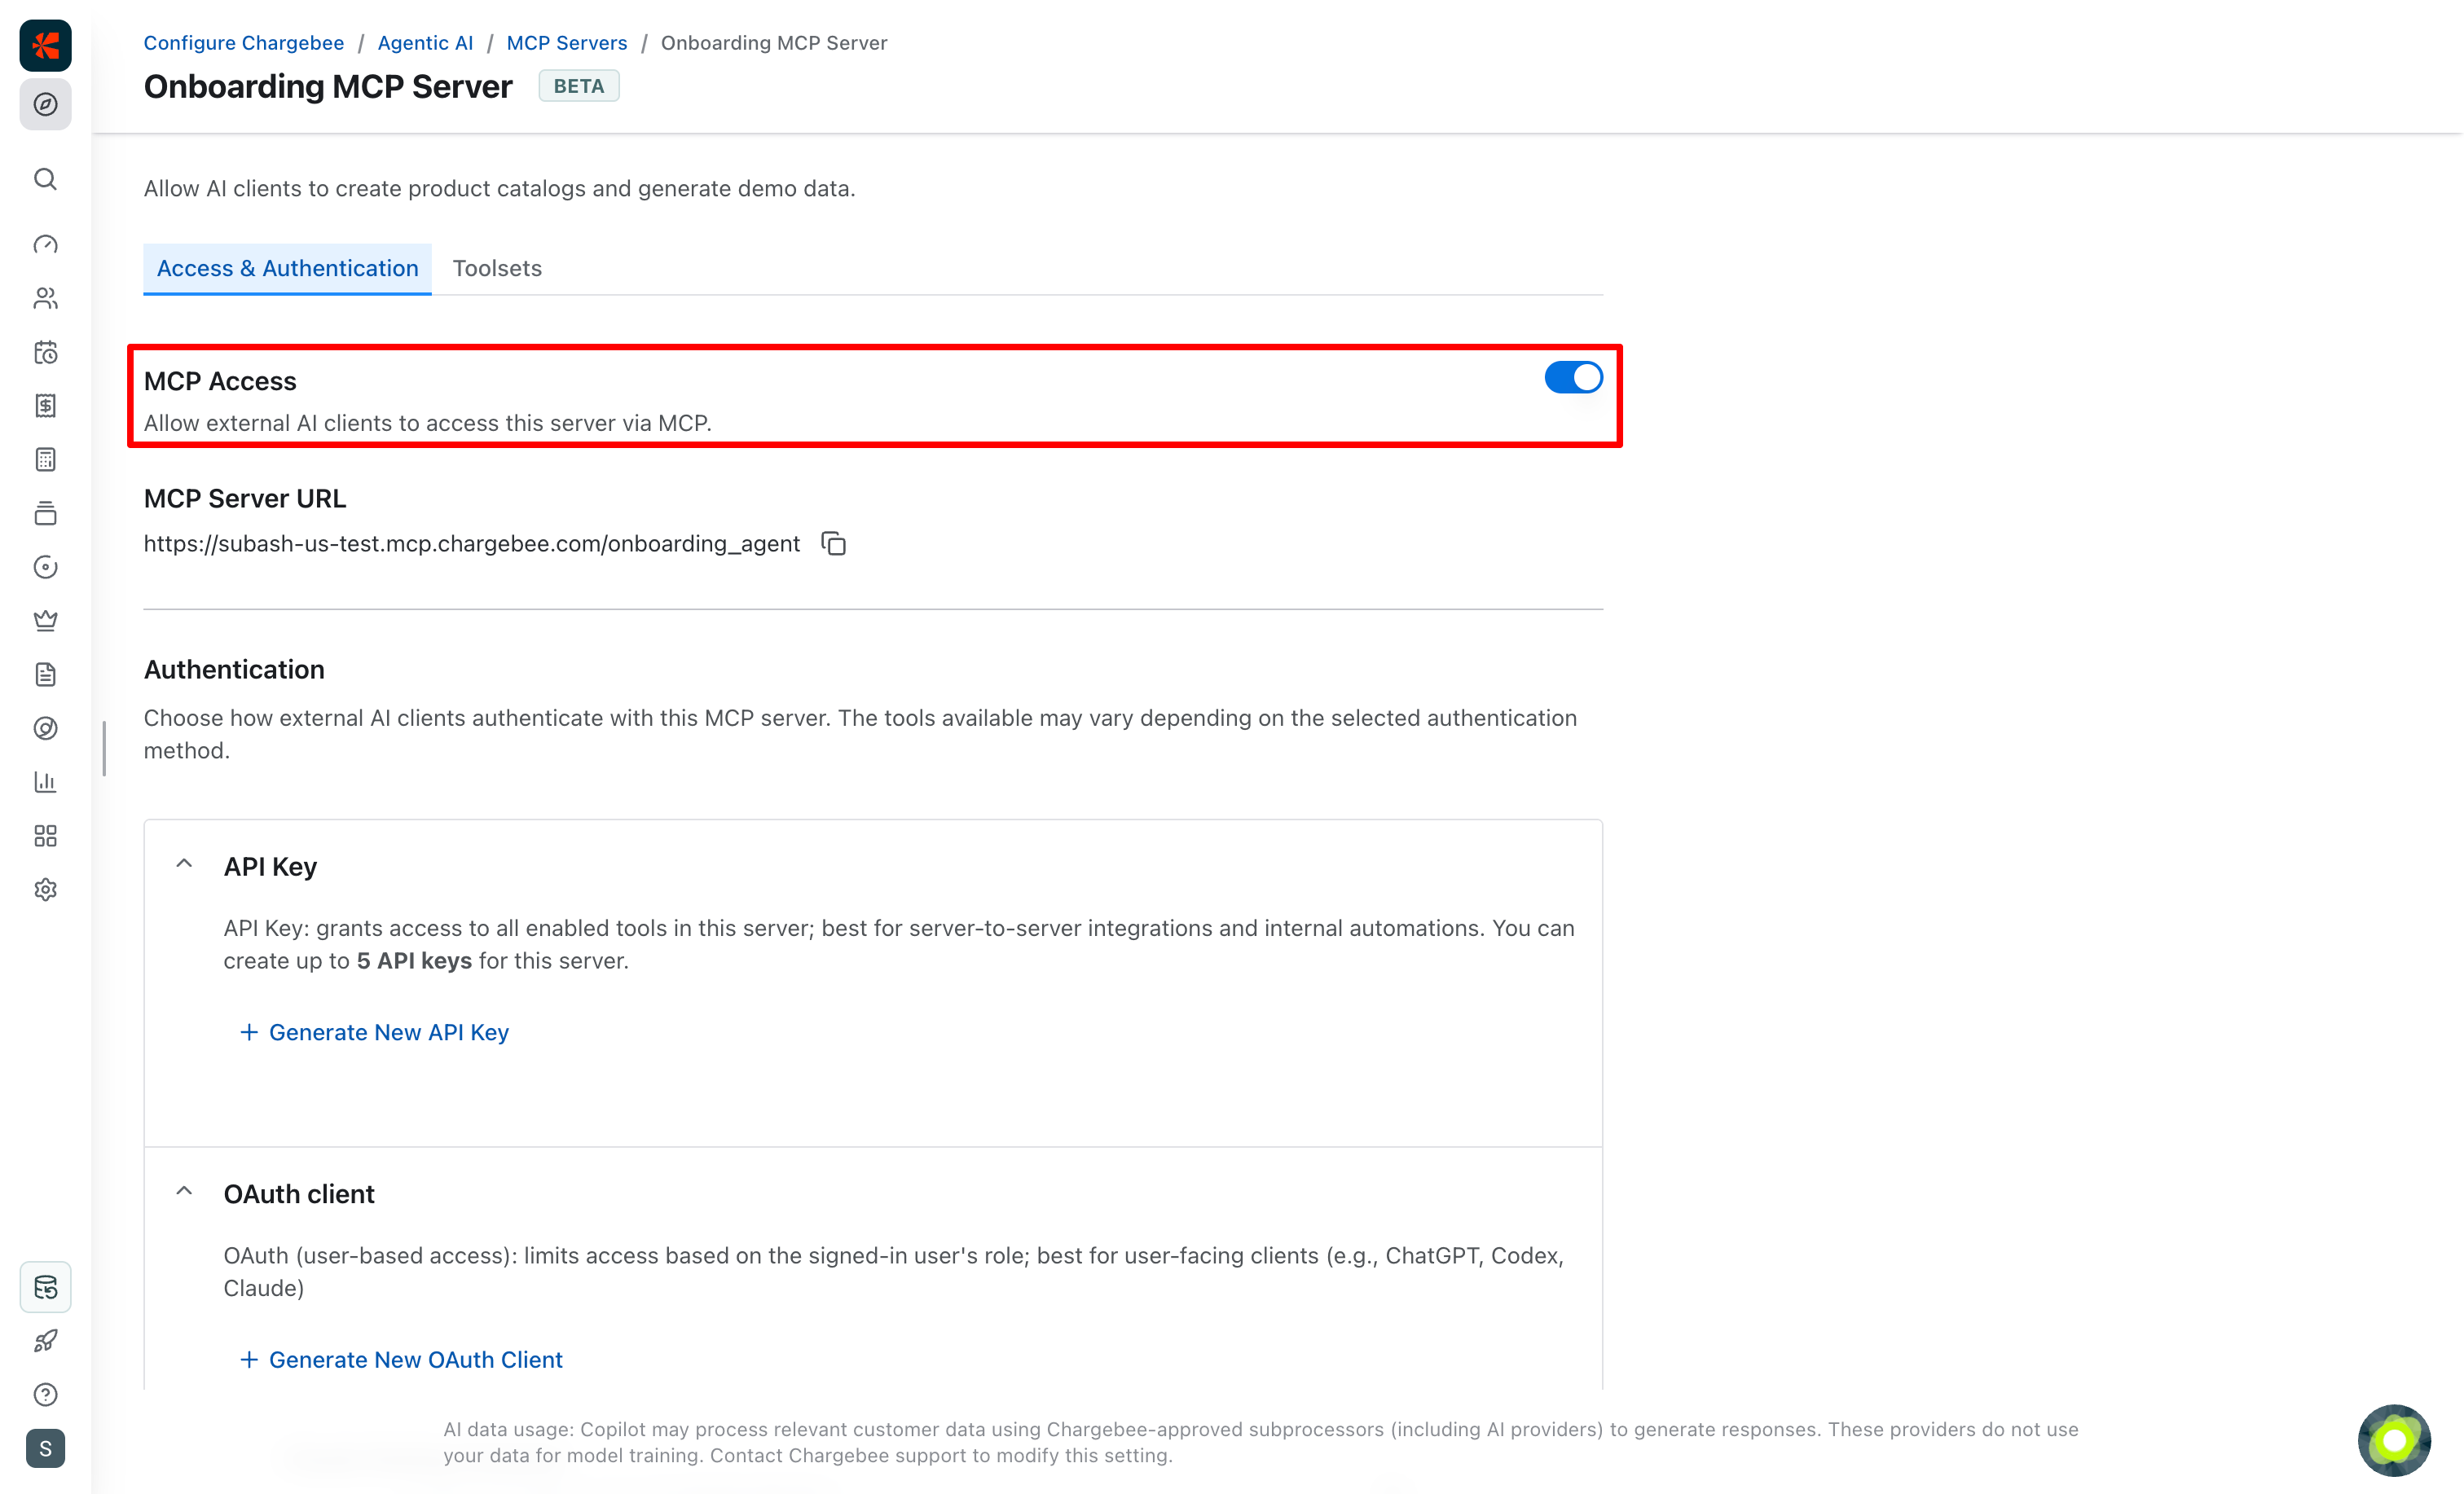Toggle the MCP Access switch
This screenshot has height=1494, width=2464.
coord(1573,377)
